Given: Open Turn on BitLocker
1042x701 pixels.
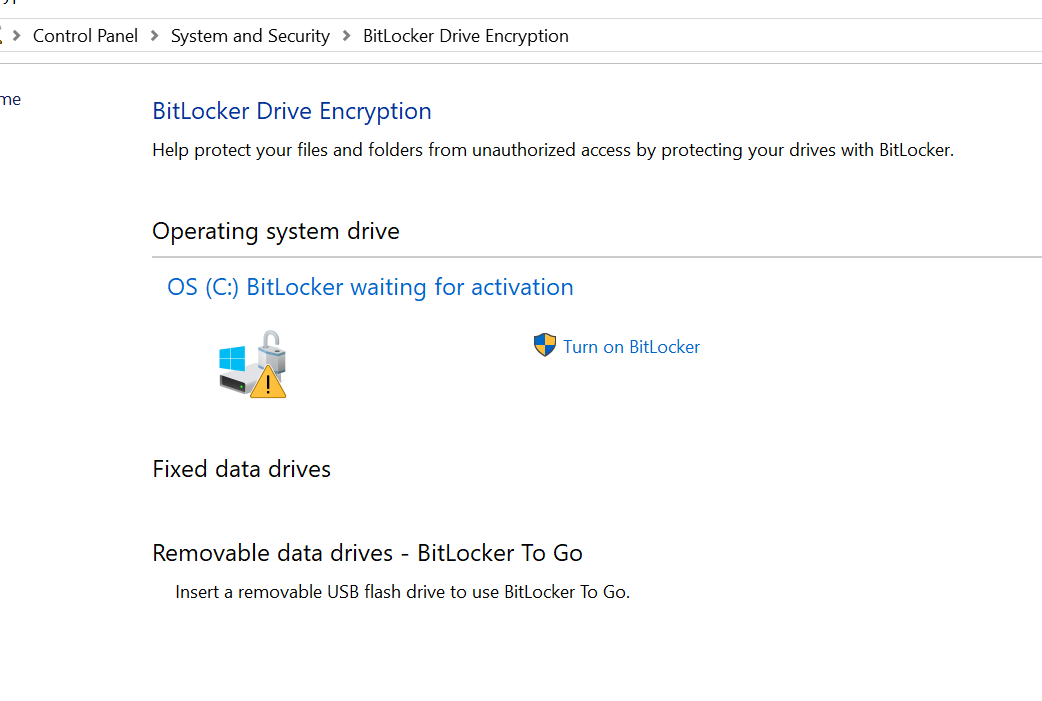Looking at the screenshot, I should coord(631,346).
